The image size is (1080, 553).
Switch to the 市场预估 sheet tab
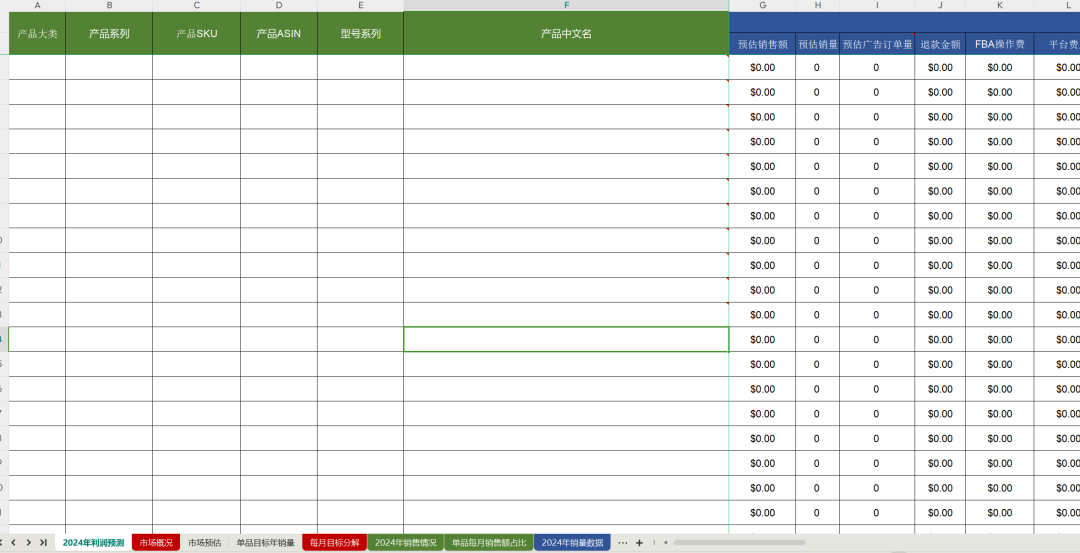pyautogui.click(x=205, y=543)
